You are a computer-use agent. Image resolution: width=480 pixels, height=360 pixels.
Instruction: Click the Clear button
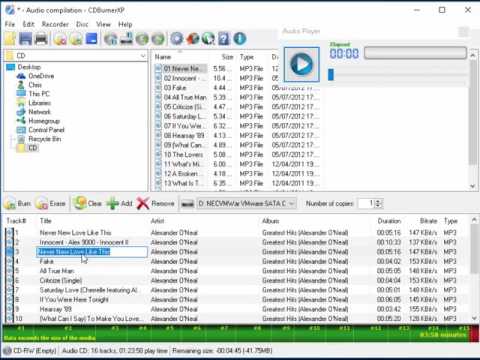(x=87, y=203)
